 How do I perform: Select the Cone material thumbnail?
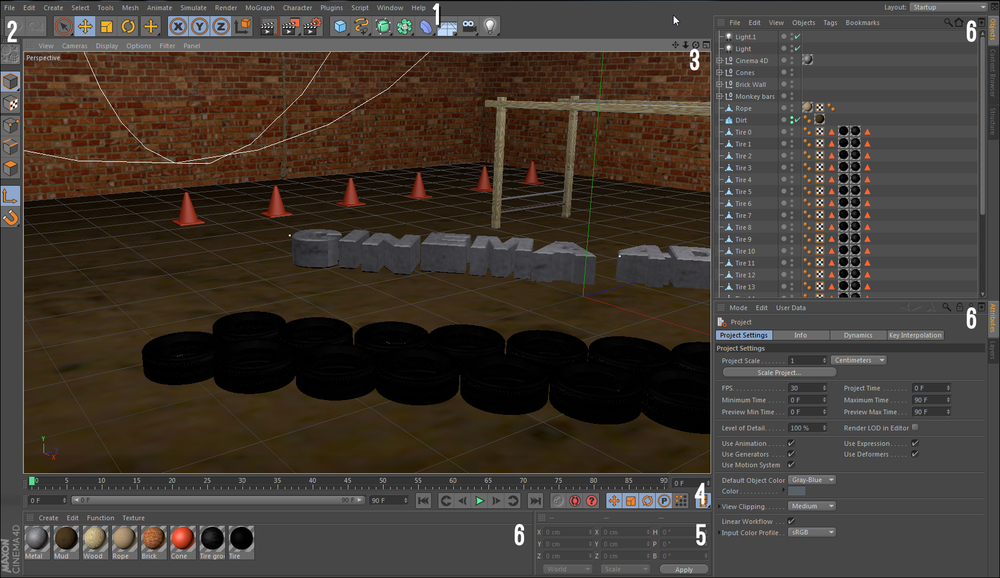click(x=182, y=543)
